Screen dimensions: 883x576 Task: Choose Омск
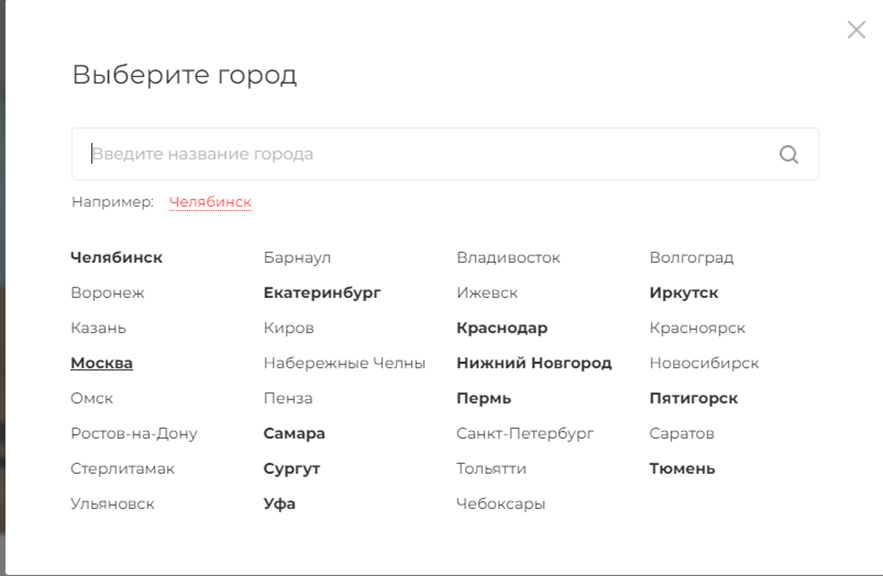coord(92,398)
